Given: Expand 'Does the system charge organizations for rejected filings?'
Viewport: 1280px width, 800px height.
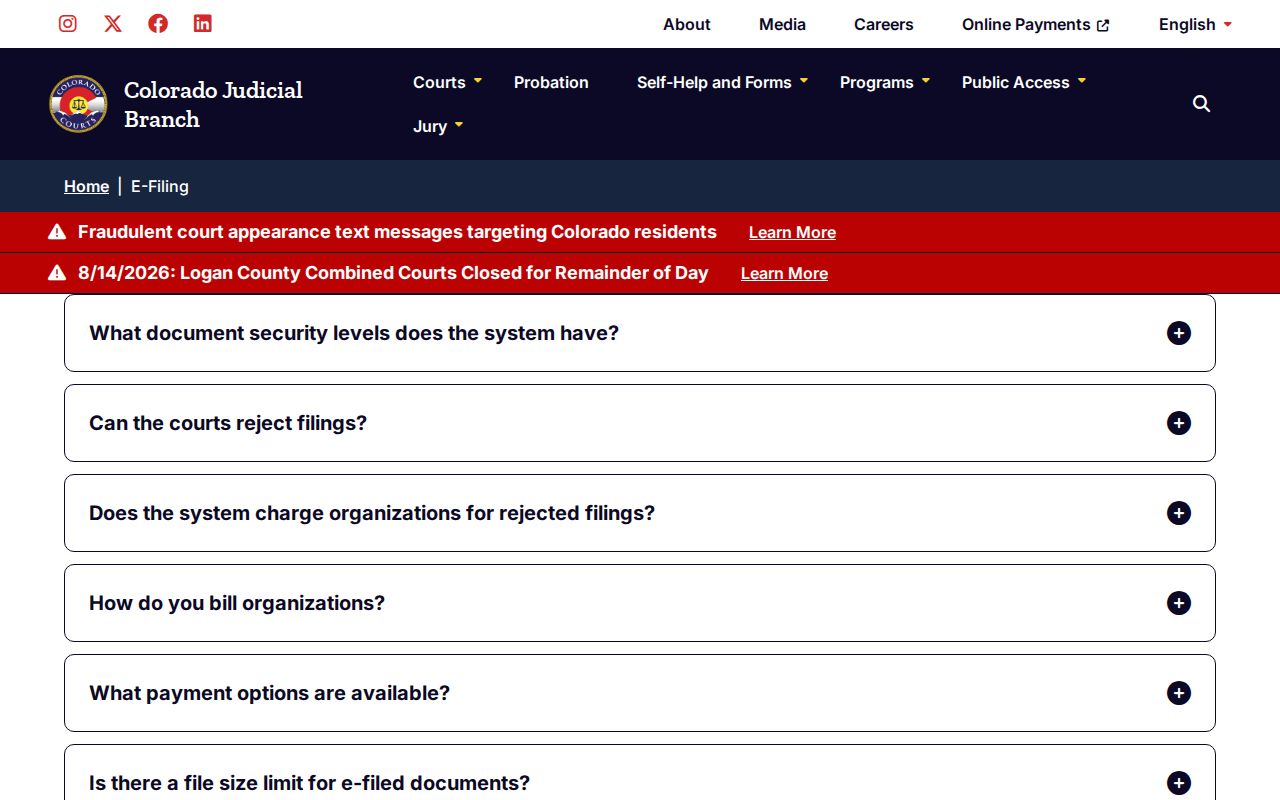Looking at the screenshot, I should (640, 513).
